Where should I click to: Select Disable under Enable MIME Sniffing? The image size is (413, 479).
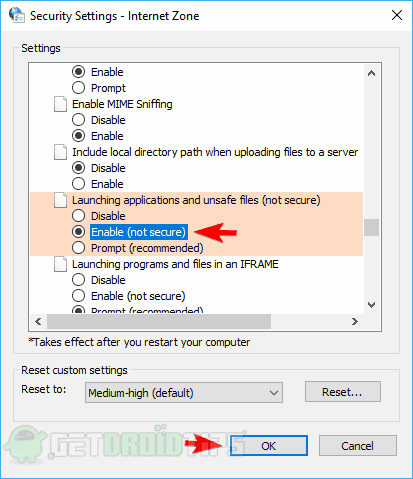(78, 120)
